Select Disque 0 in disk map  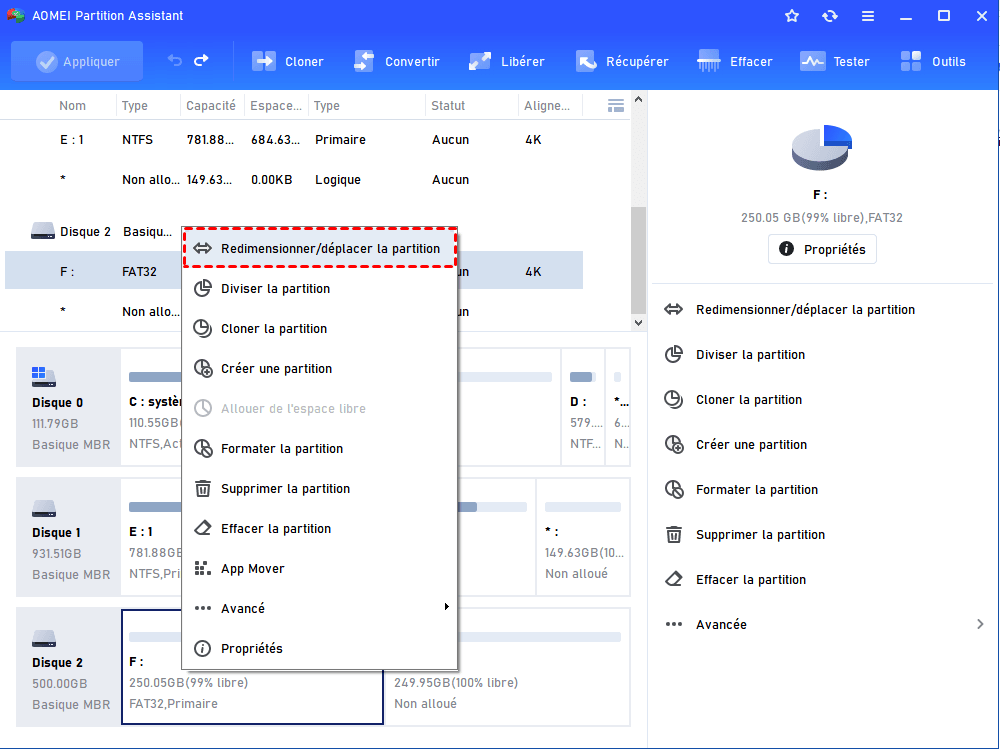[68, 407]
